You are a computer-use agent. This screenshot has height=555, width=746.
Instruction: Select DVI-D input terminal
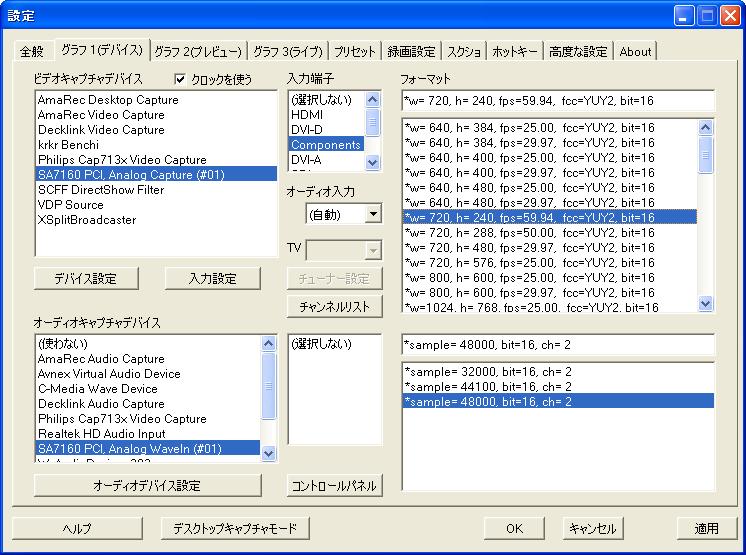[326, 130]
